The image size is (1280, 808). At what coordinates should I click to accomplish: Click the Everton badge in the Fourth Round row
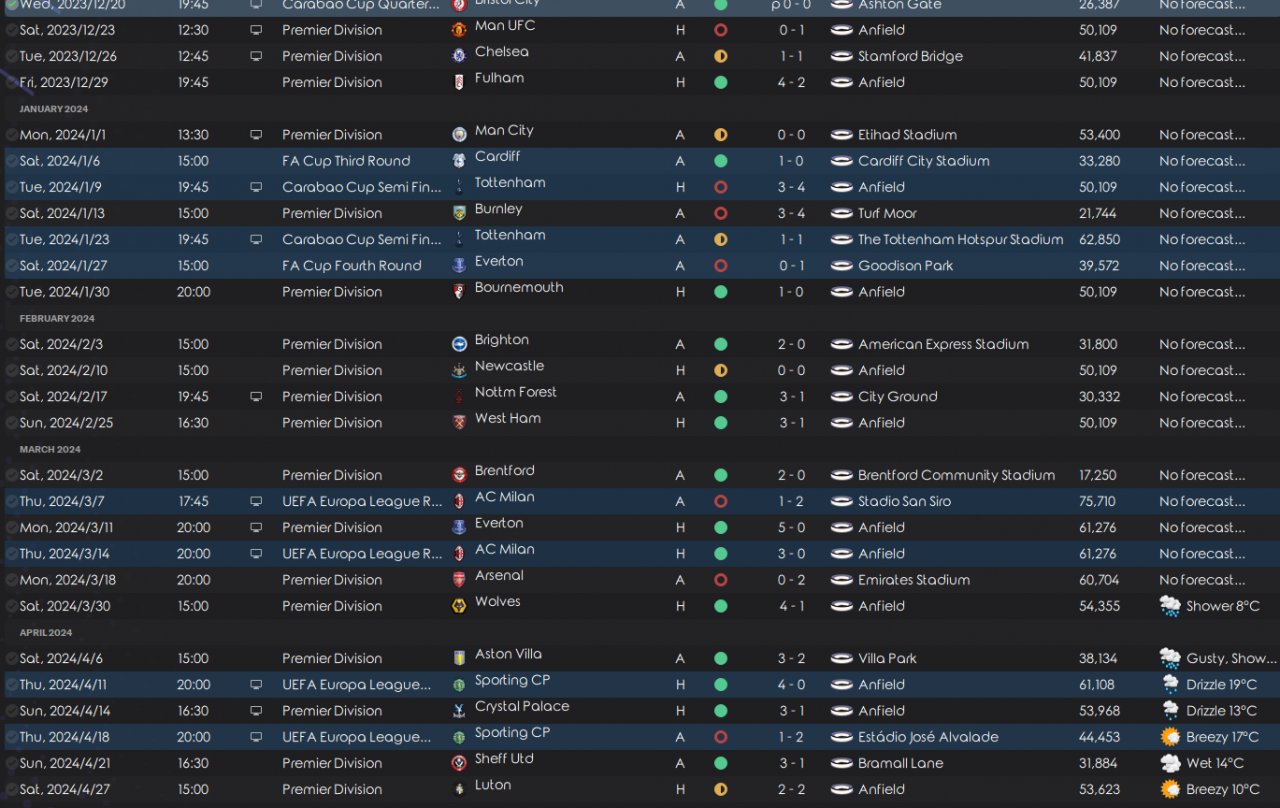pos(459,266)
